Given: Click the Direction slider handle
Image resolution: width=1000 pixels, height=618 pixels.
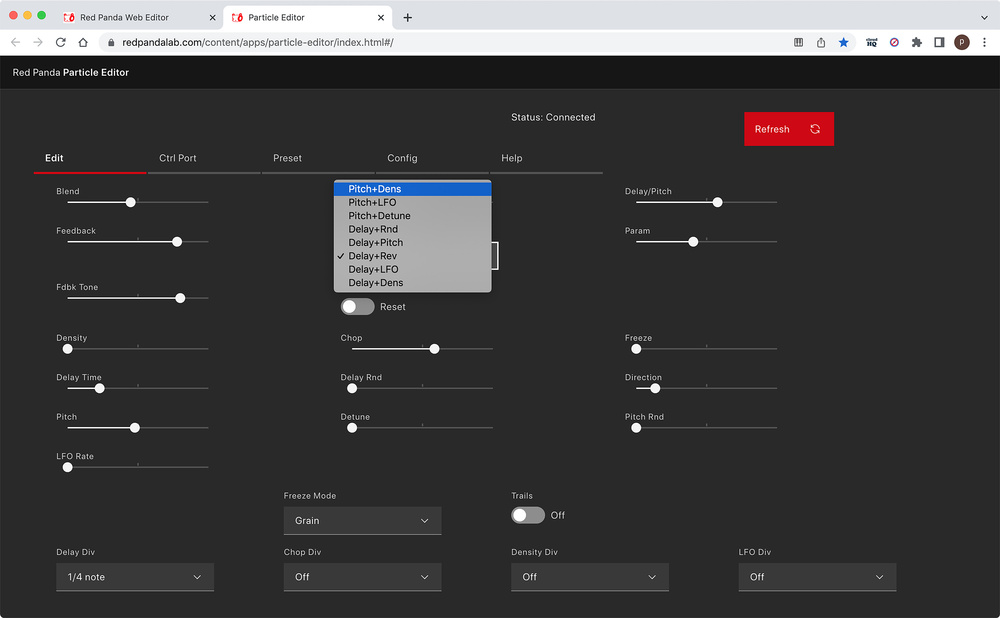Looking at the screenshot, I should (655, 388).
